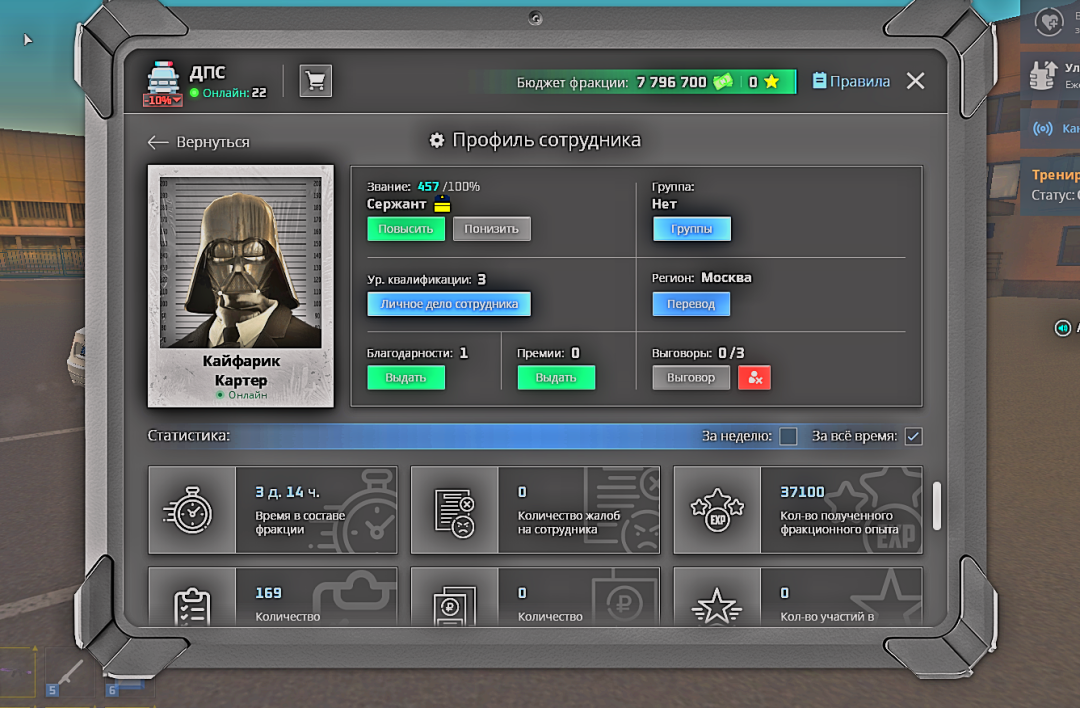1080x708 pixels.
Task: Click the green money icon in faction budget
Action: click(x=723, y=82)
